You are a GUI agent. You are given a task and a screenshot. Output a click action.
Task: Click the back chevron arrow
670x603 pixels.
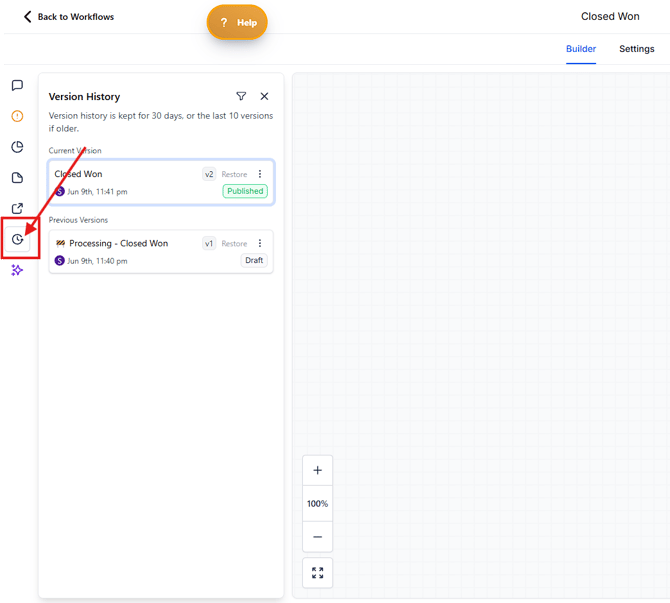28,17
